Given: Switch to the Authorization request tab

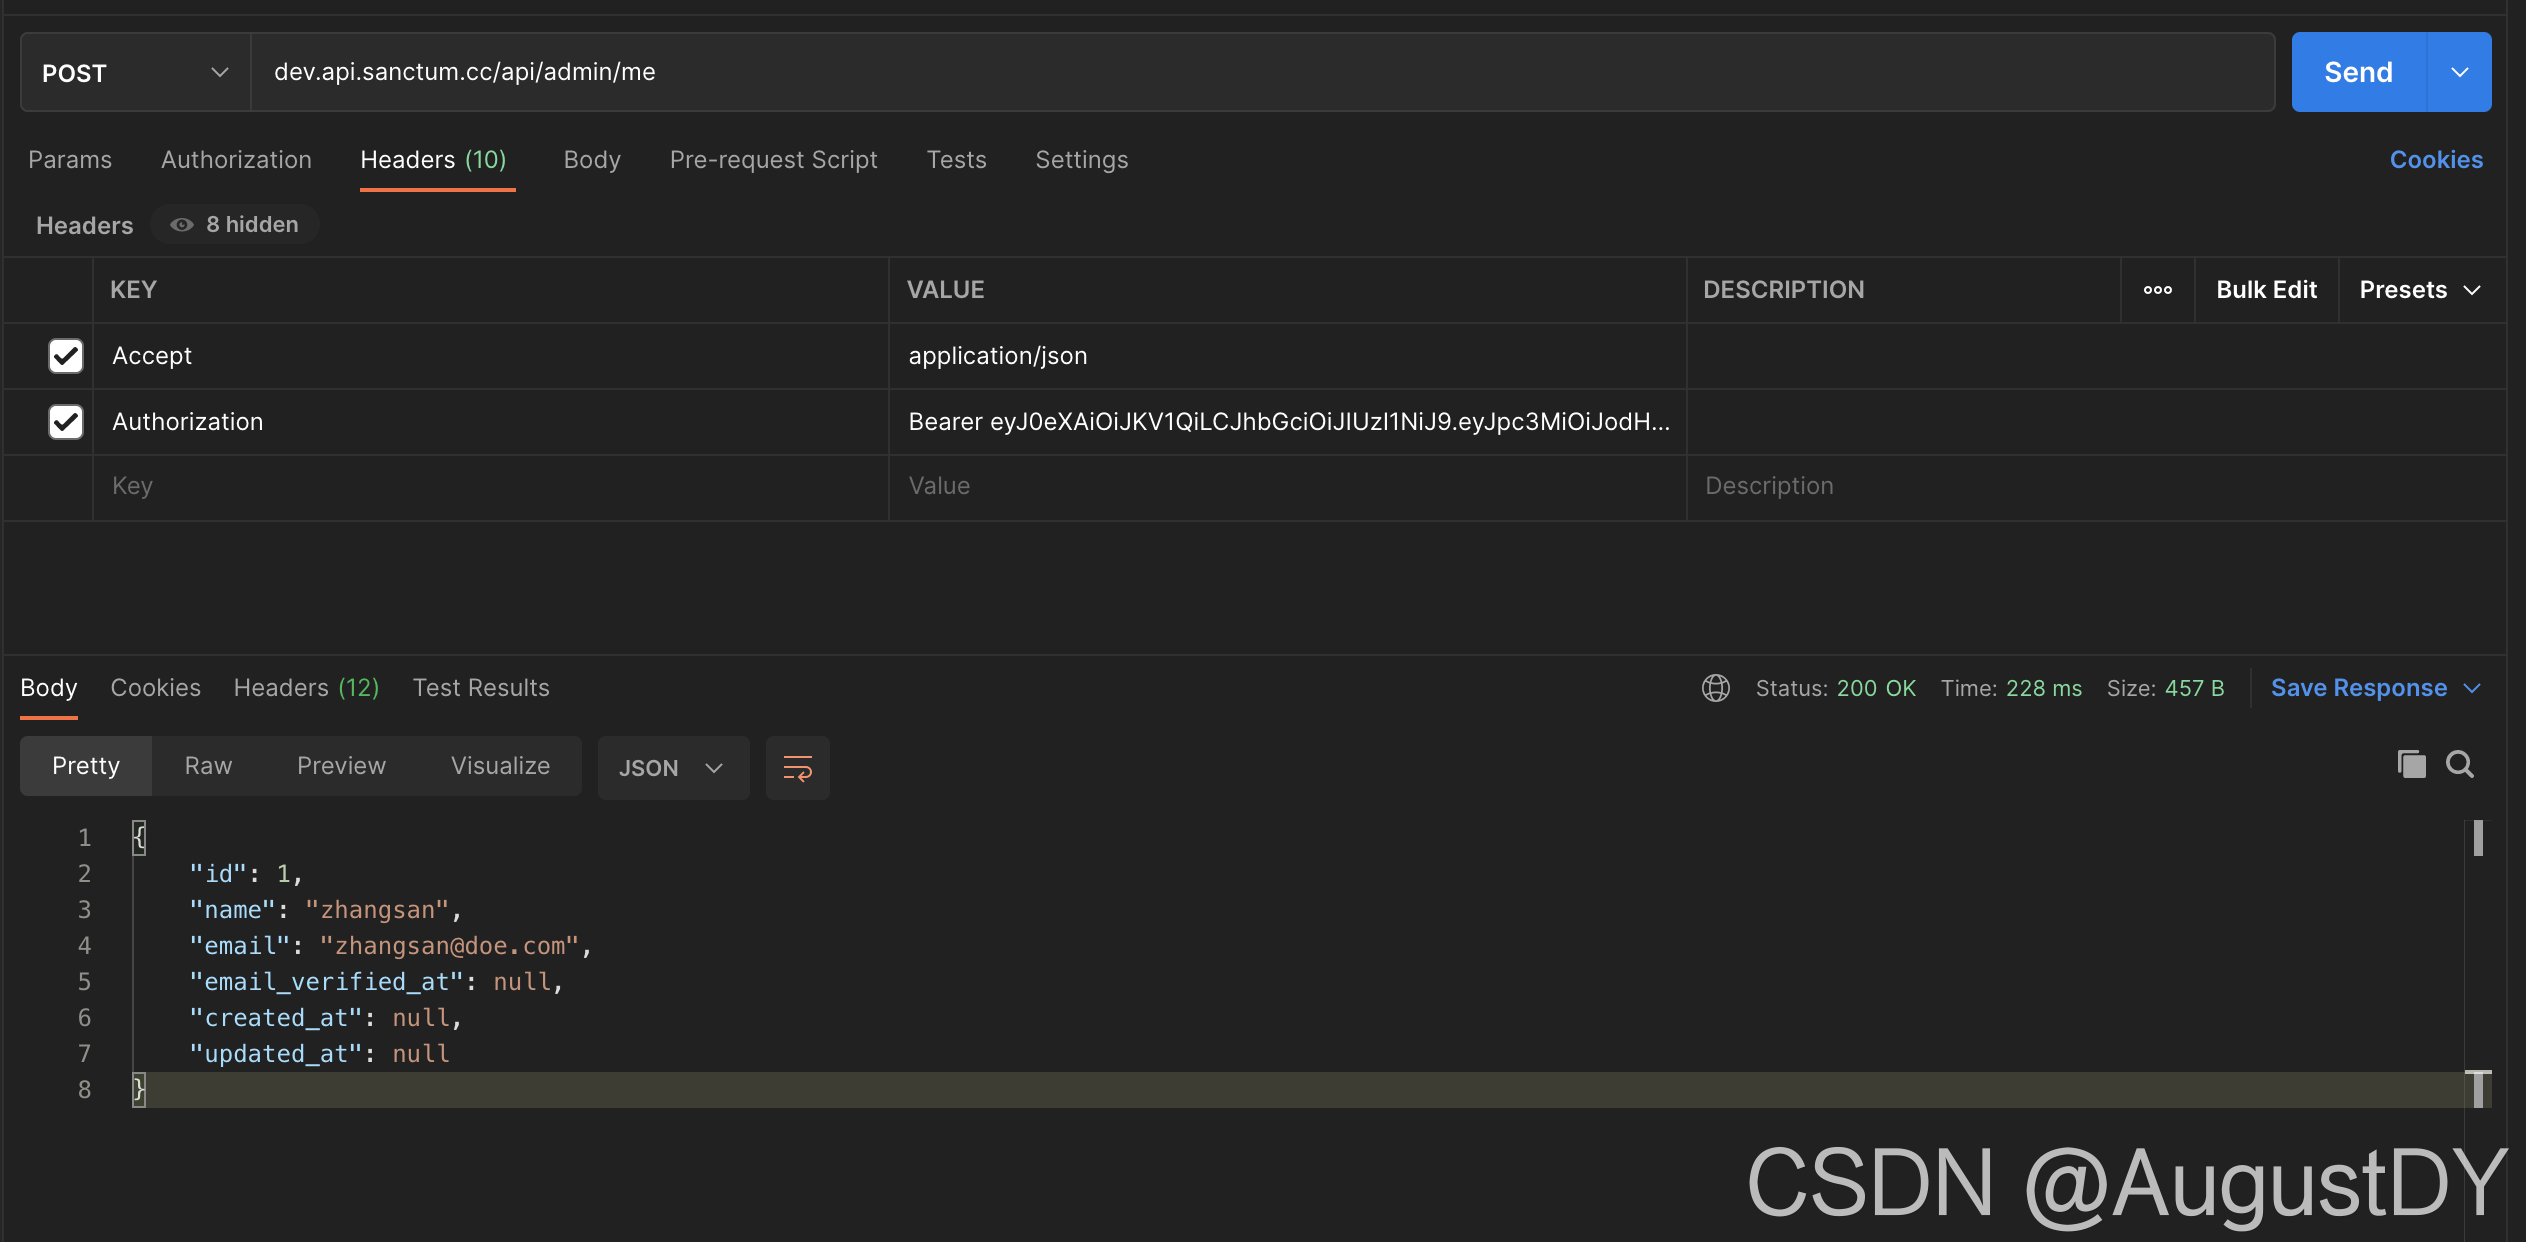Looking at the screenshot, I should [236, 160].
